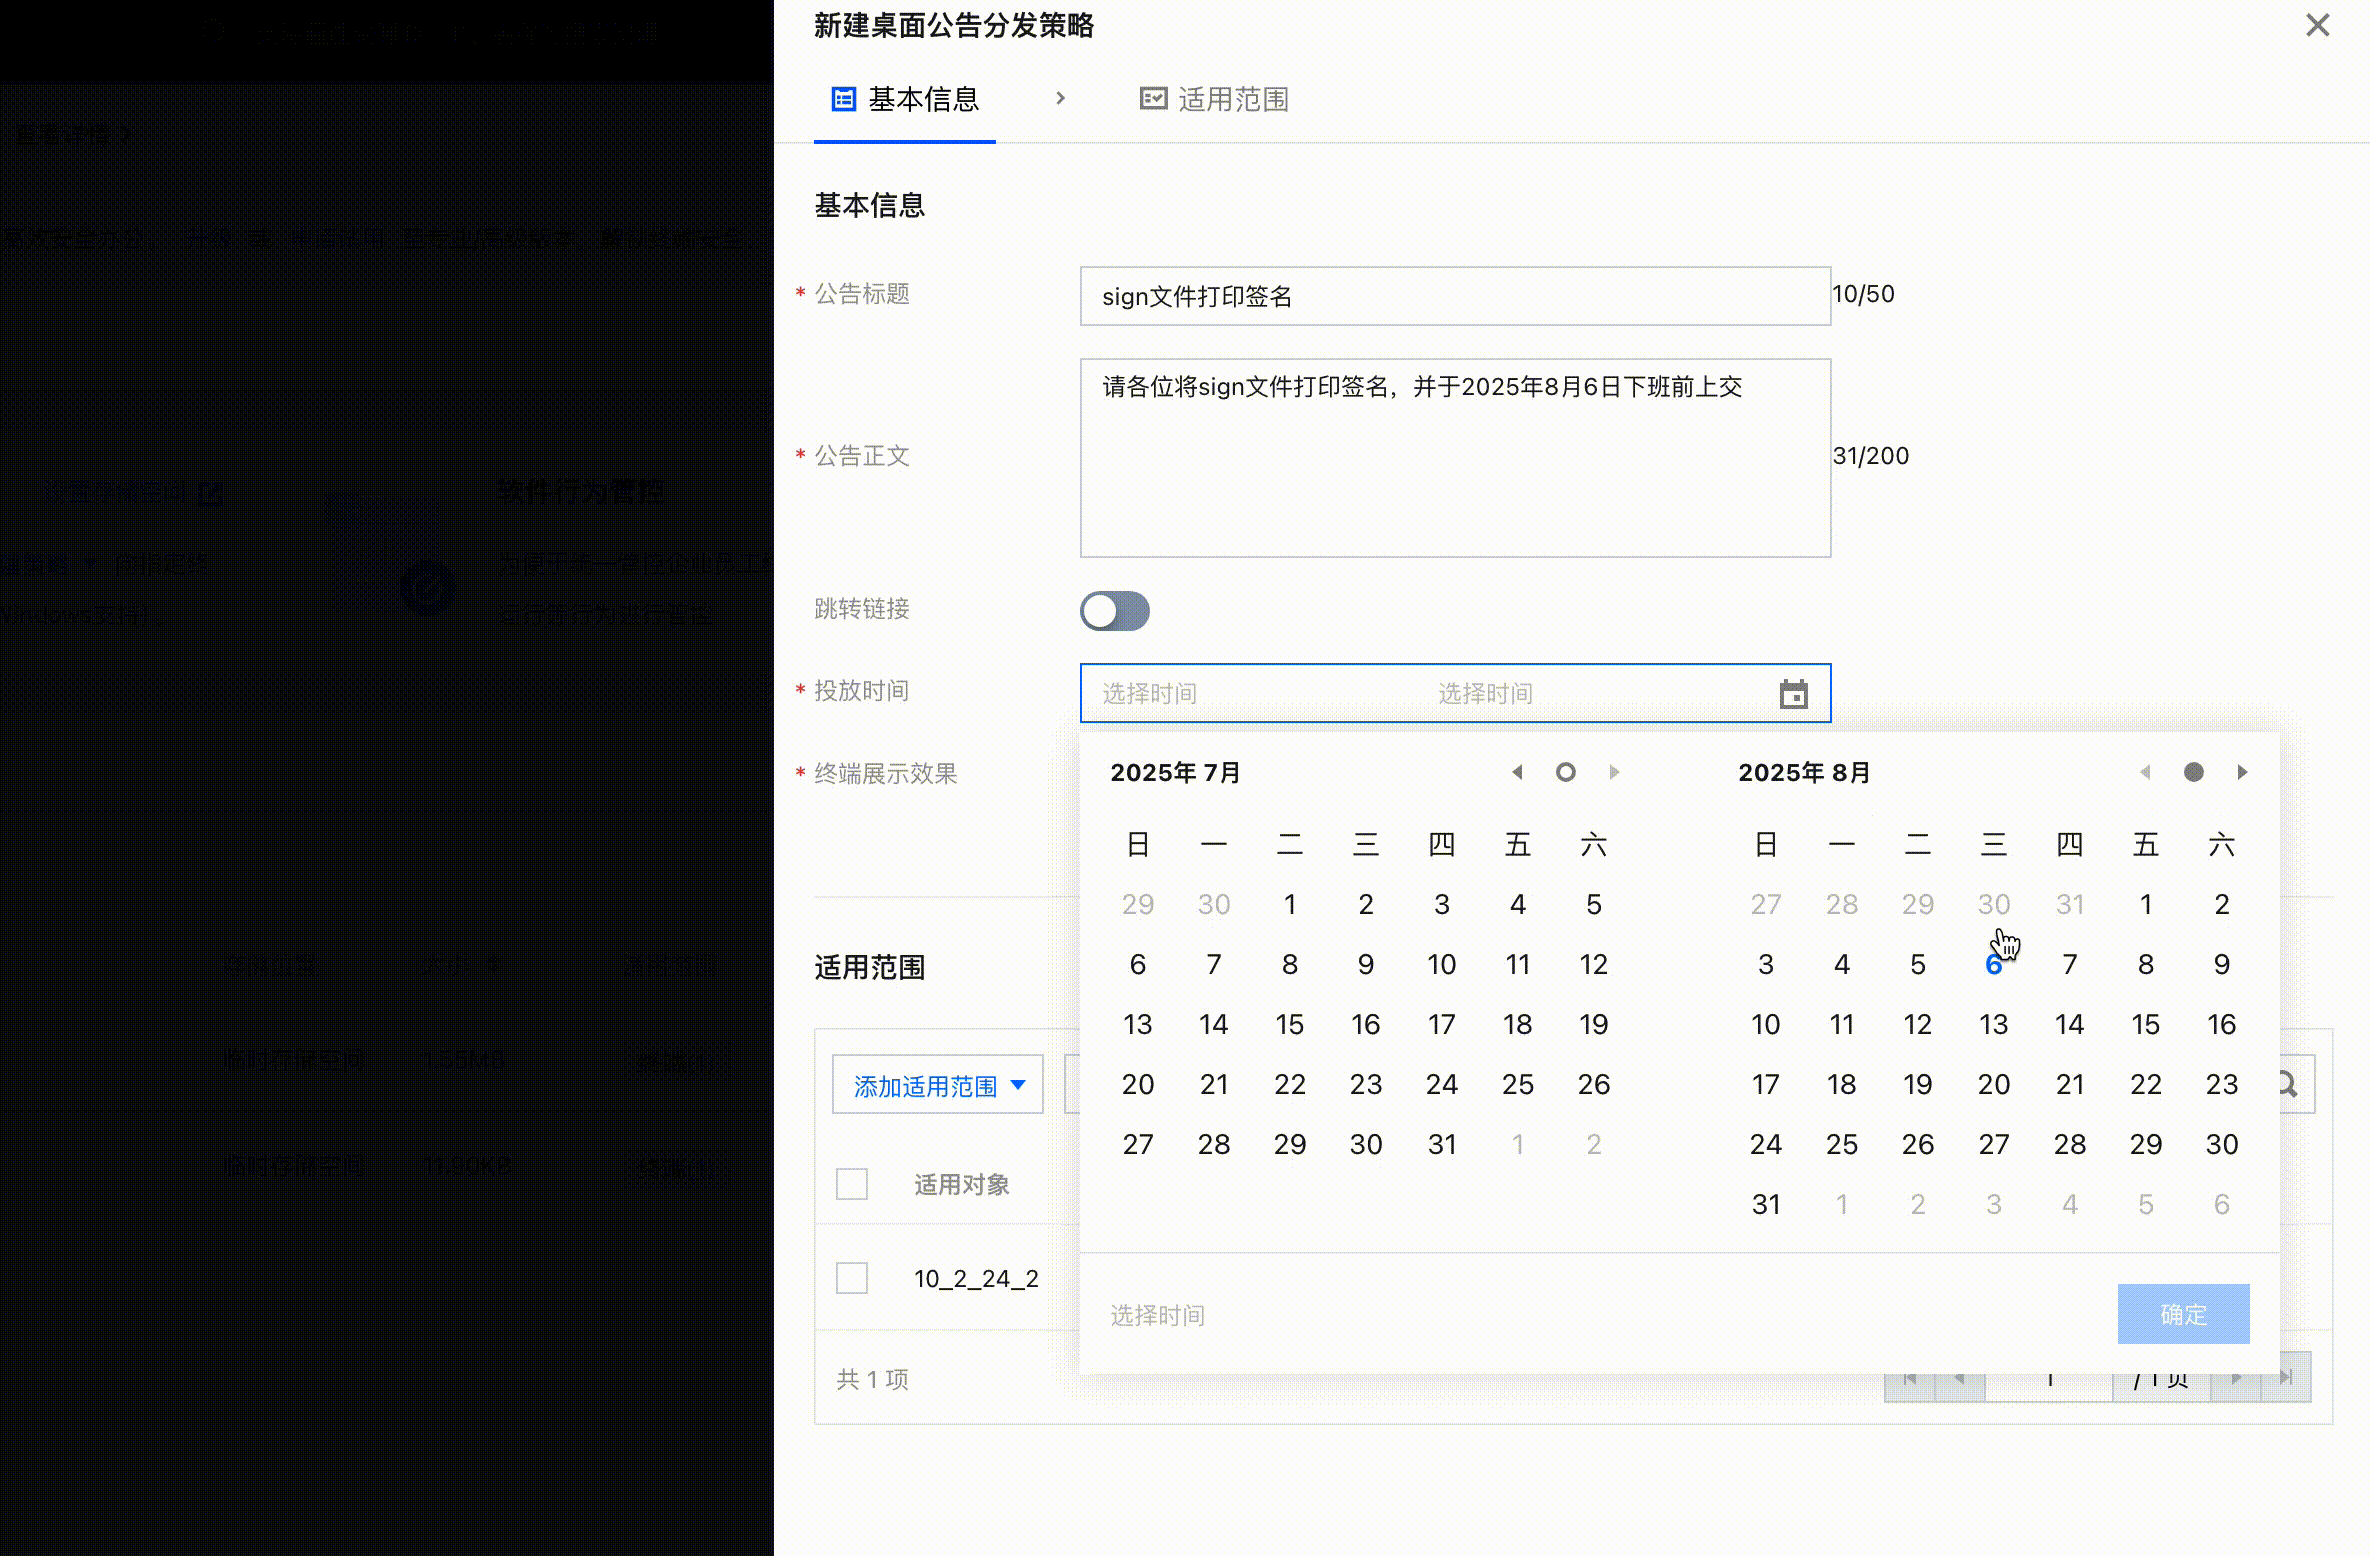
Task: Click the 确定 button in date picker
Action: pyautogui.click(x=2183, y=1314)
